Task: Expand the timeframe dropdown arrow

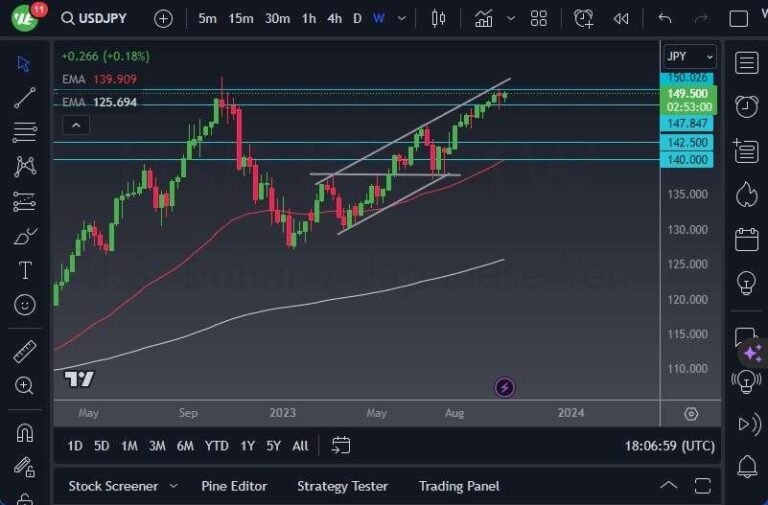Action: pos(402,19)
